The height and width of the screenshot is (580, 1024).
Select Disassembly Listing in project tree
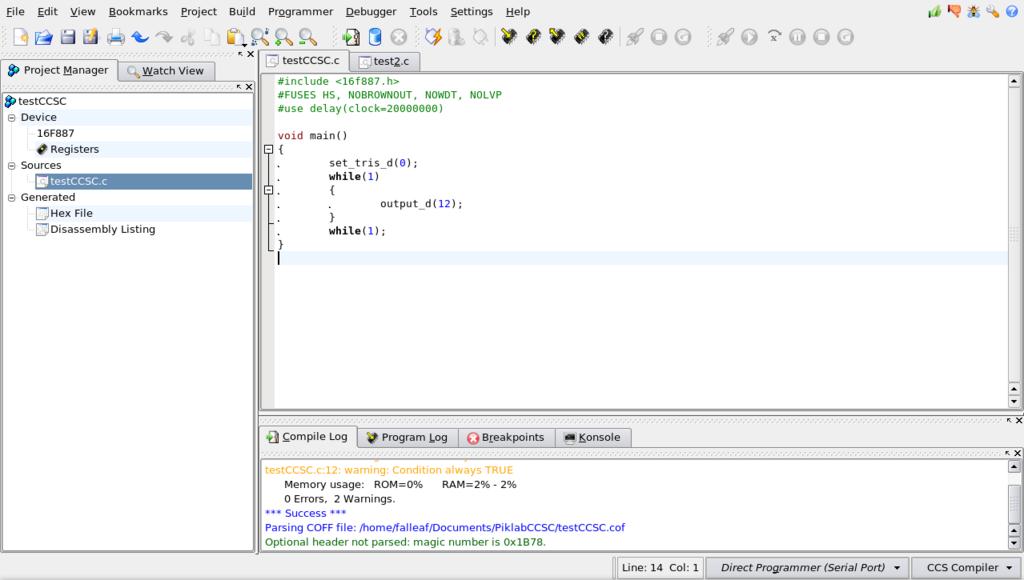[x=102, y=229]
